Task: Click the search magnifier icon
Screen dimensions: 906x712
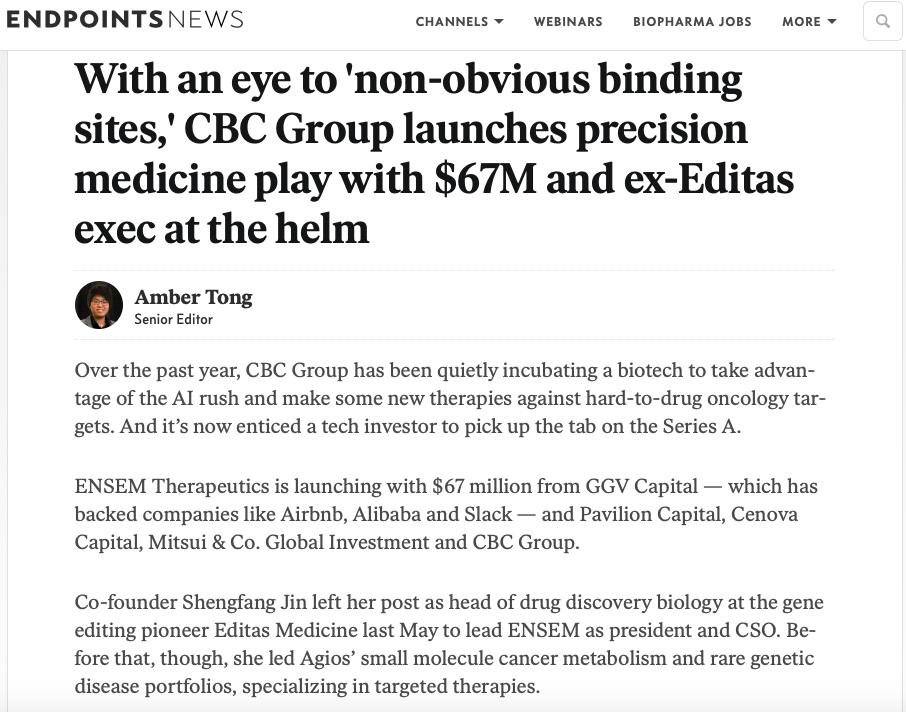Action: click(x=882, y=21)
